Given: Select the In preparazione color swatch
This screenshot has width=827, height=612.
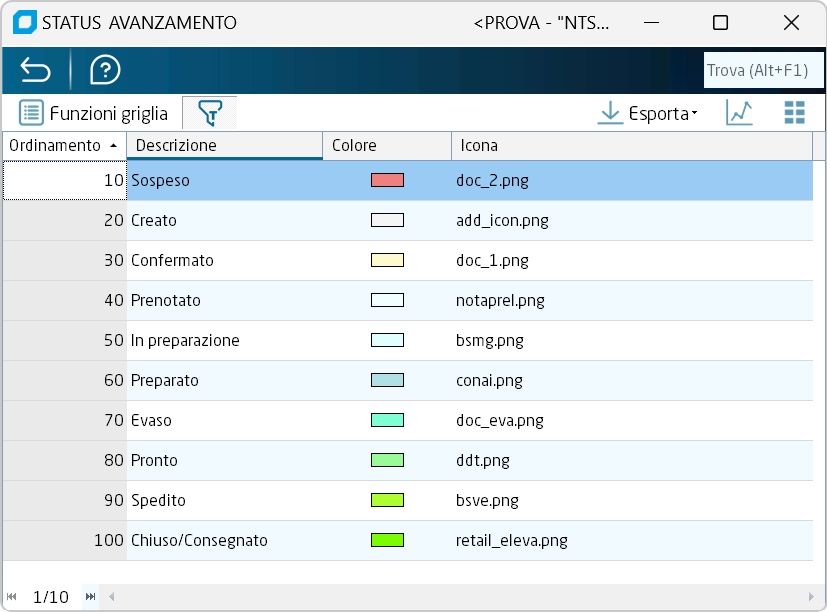Looking at the screenshot, I should click(x=387, y=340).
